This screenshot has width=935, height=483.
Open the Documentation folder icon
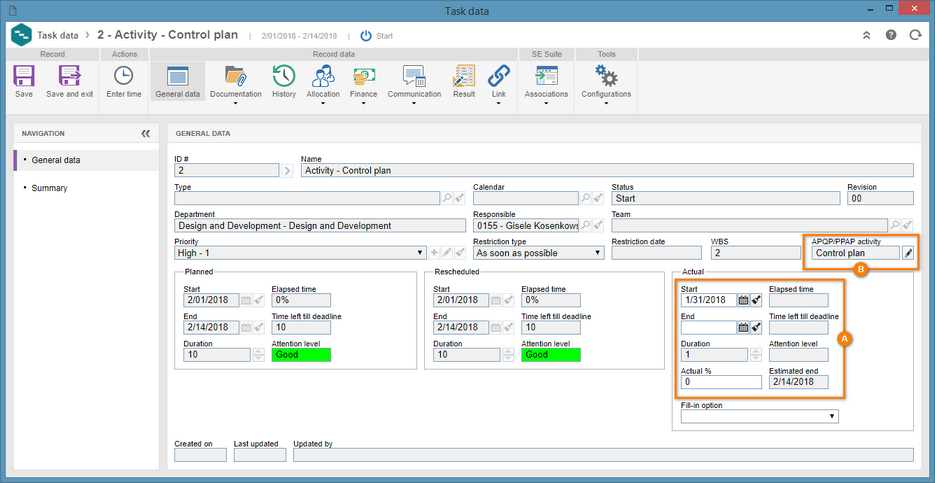pyautogui.click(x=236, y=76)
